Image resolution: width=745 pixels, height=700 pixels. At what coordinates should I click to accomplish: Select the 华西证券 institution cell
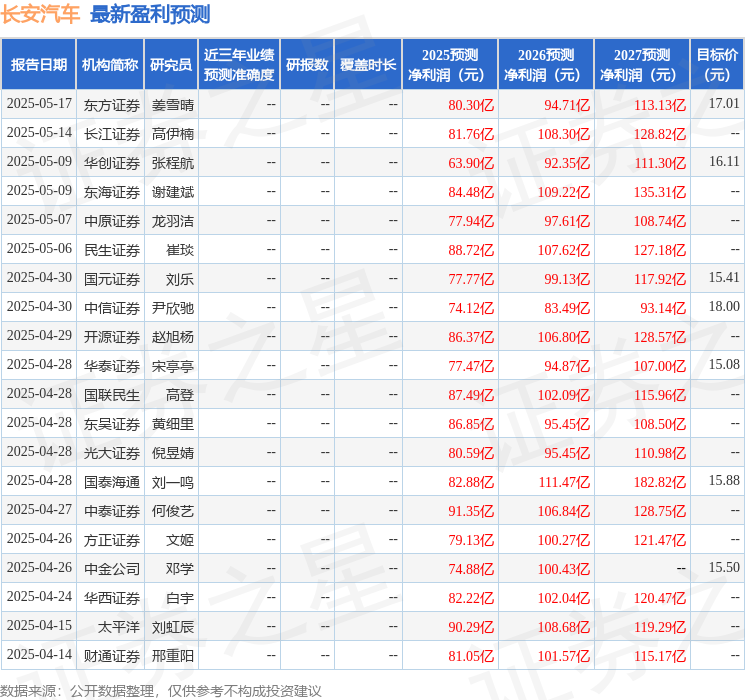coord(112,598)
